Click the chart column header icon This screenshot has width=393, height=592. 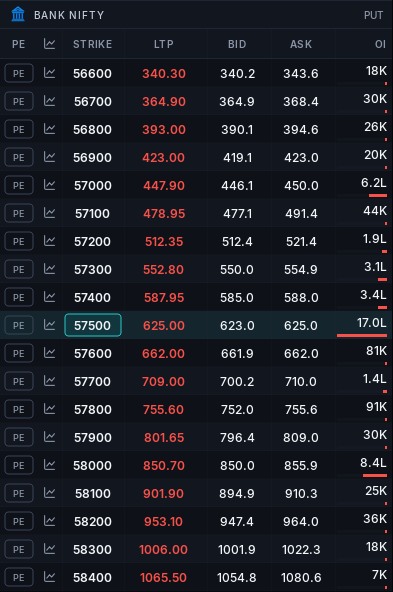(x=49, y=44)
